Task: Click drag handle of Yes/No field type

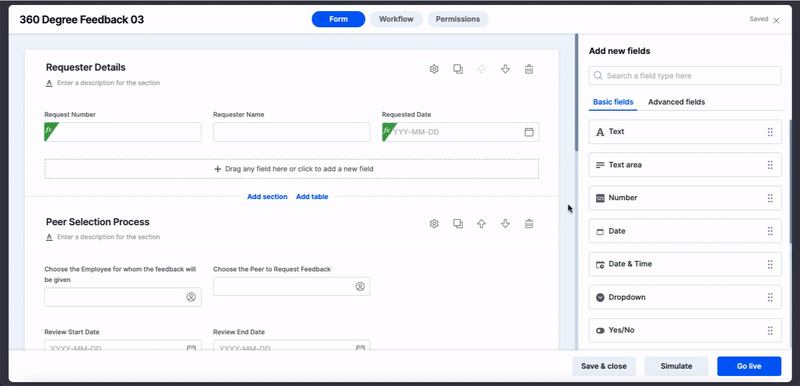Action: click(770, 330)
